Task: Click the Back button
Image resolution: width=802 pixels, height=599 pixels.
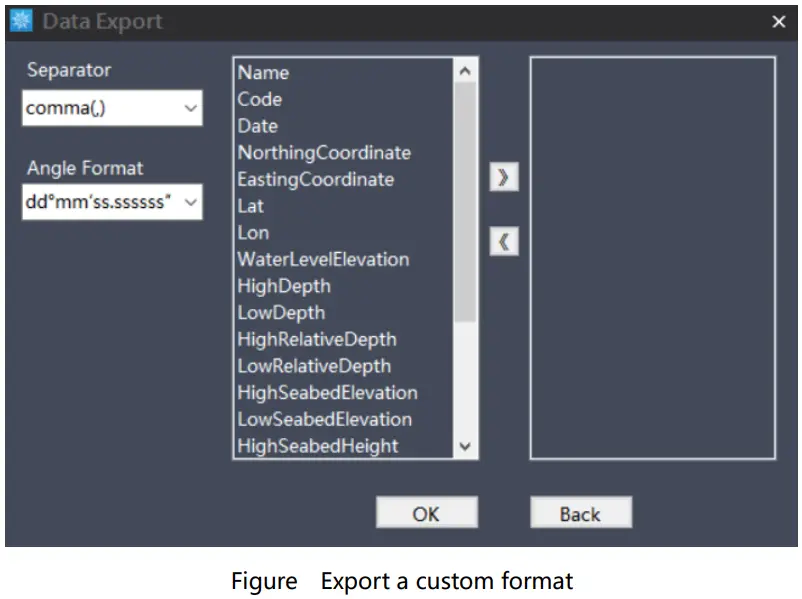Action: click(581, 513)
